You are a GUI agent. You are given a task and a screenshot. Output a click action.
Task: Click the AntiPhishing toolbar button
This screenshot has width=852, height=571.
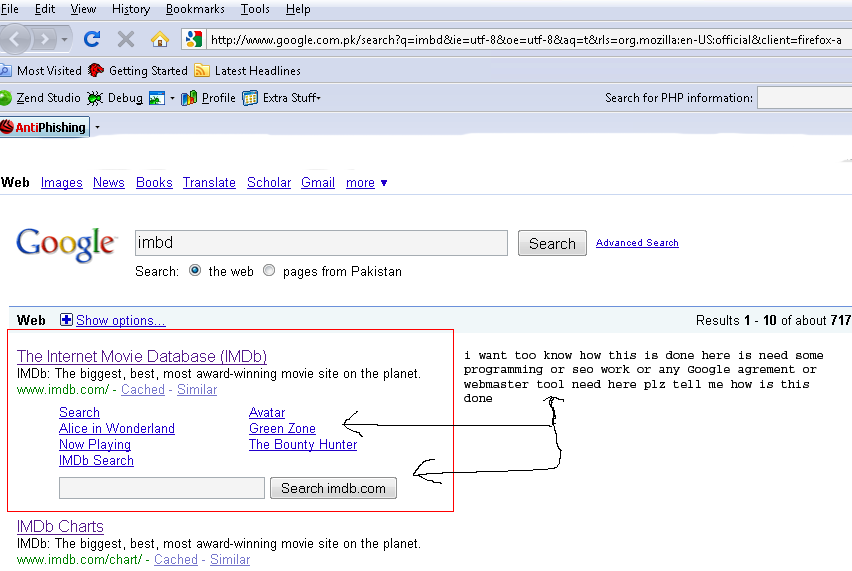45,127
